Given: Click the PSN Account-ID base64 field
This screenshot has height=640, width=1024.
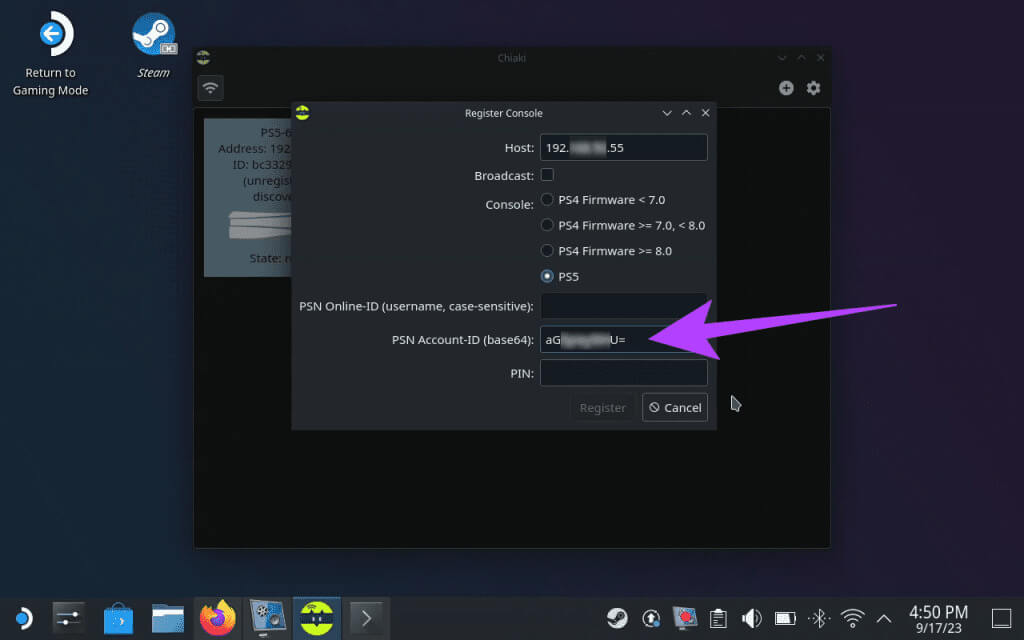Looking at the screenshot, I should [624, 340].
